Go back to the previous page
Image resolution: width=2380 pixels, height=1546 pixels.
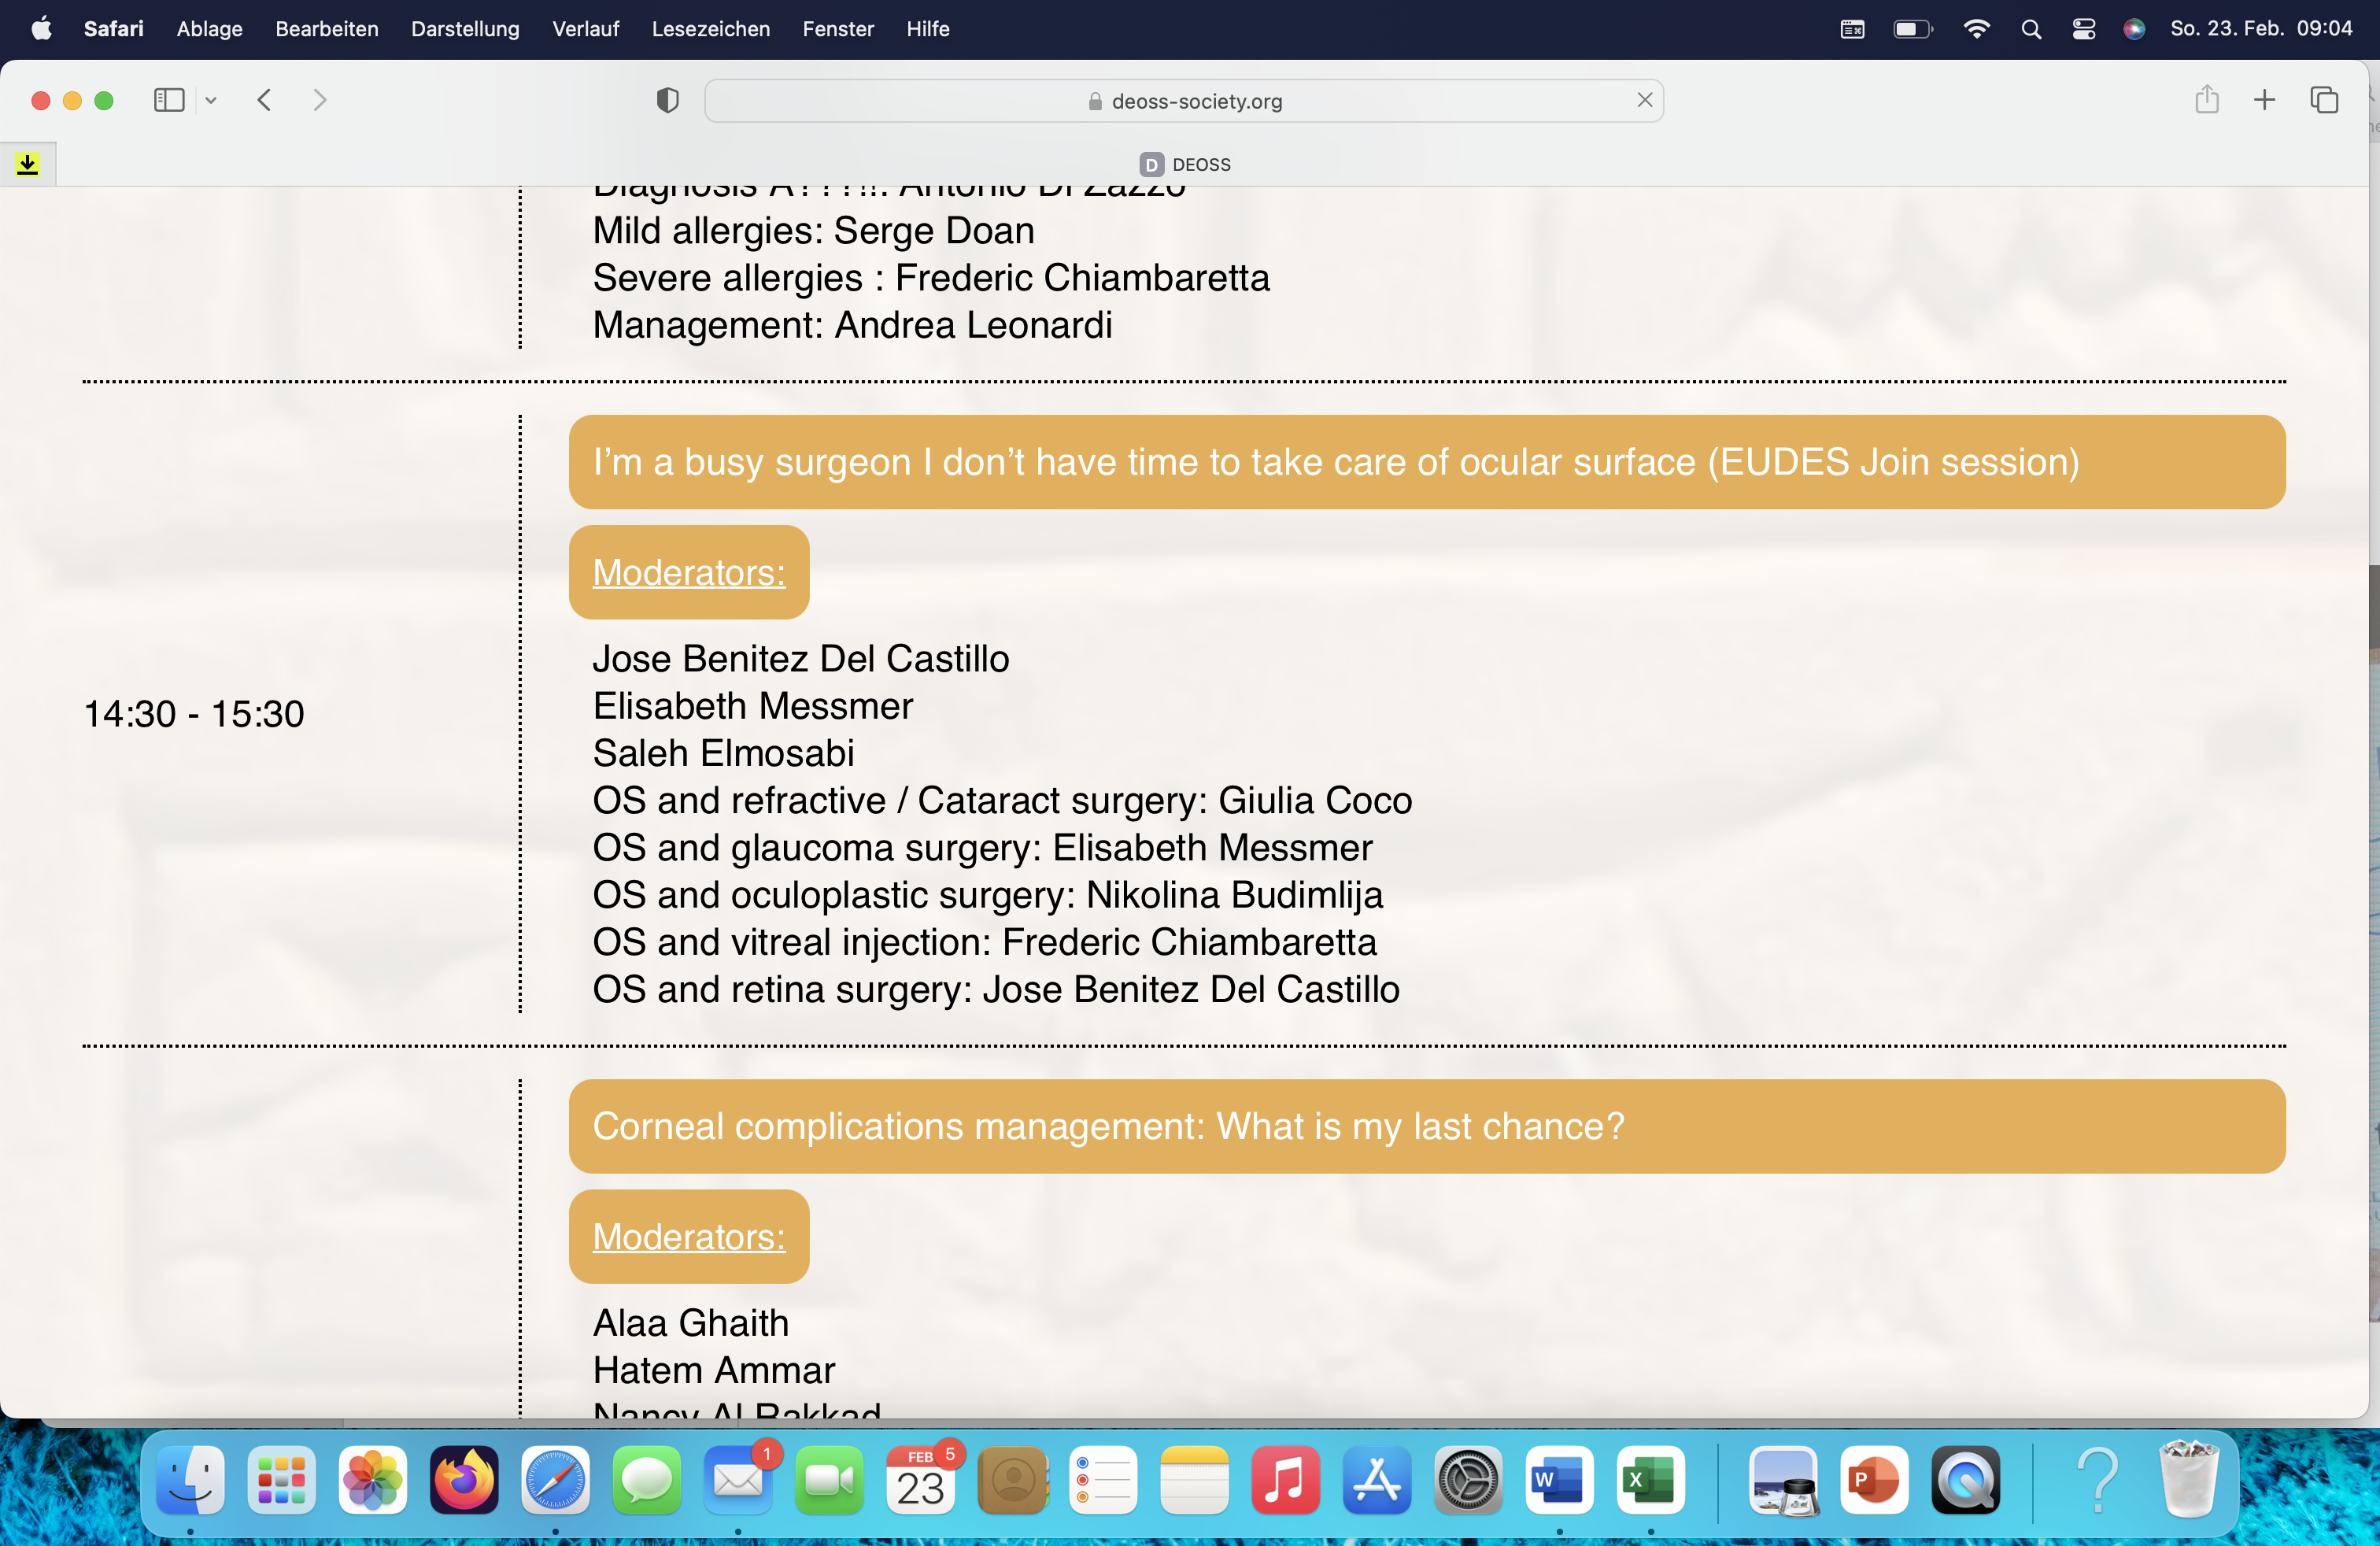pyautogui.click(x=264, y=100)
